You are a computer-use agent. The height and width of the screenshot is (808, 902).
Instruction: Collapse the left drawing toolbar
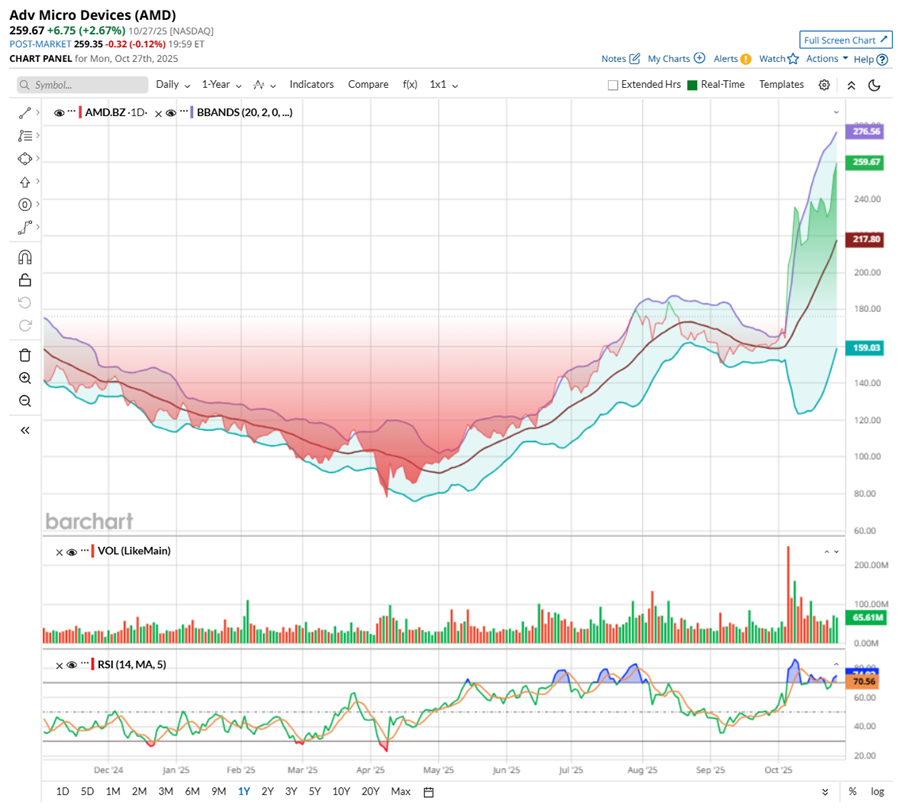tap(25, 430)
